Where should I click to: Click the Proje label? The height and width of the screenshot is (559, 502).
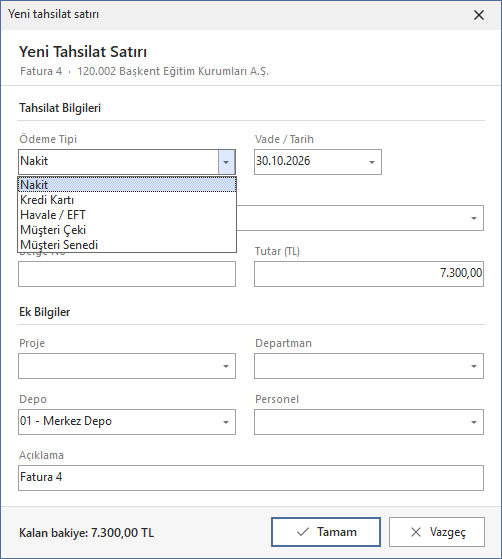tap(32, 343)
